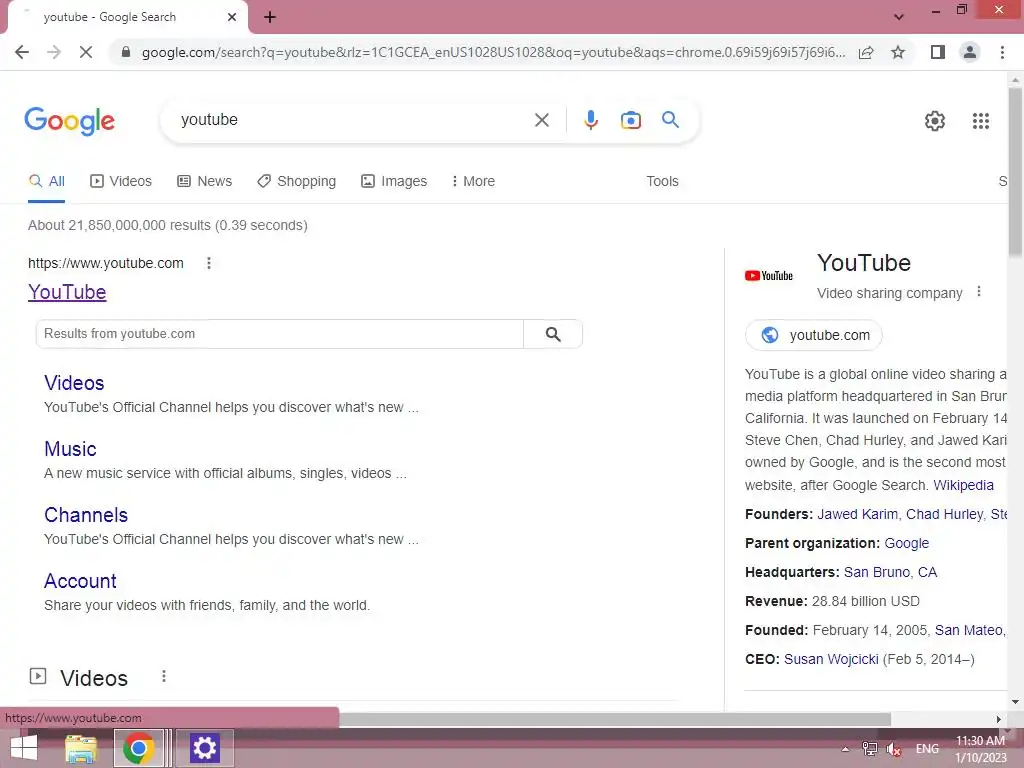Screen dimensions: 1024x768
Task: Open the Channels sitelink
Action: click(x=86, y=515)
